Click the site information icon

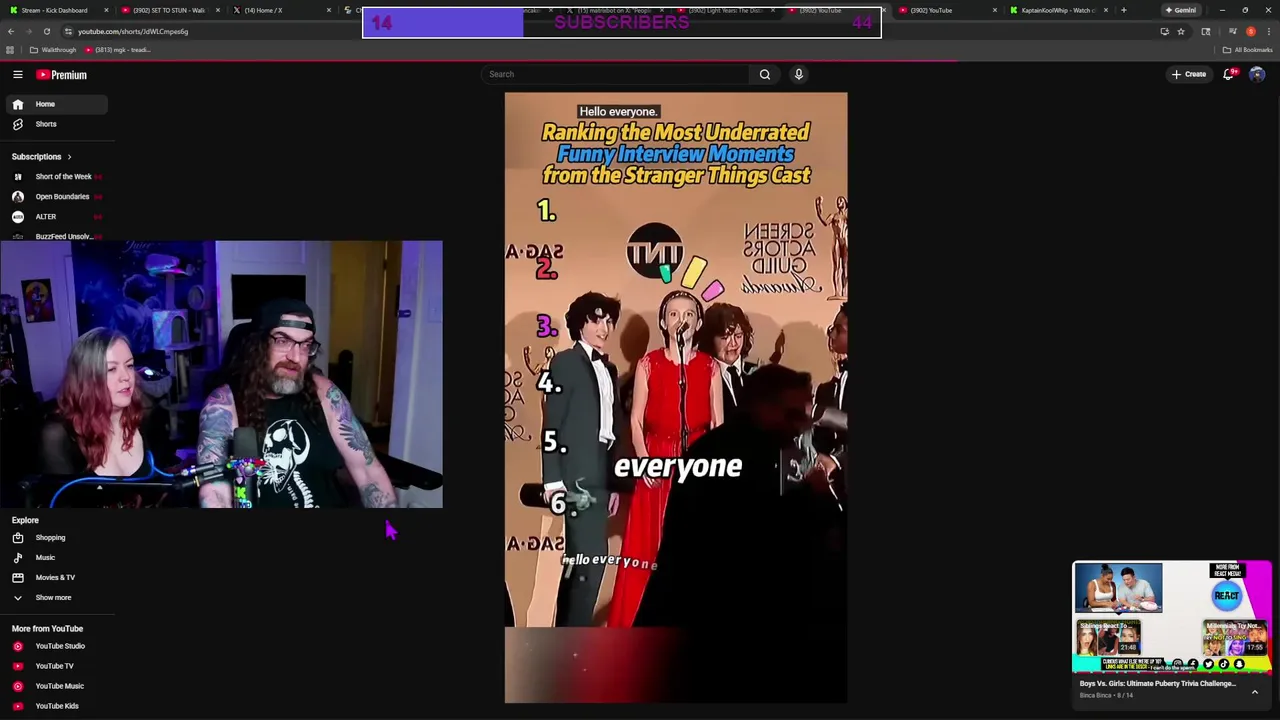pyautogui.click(x=68, y=31)
